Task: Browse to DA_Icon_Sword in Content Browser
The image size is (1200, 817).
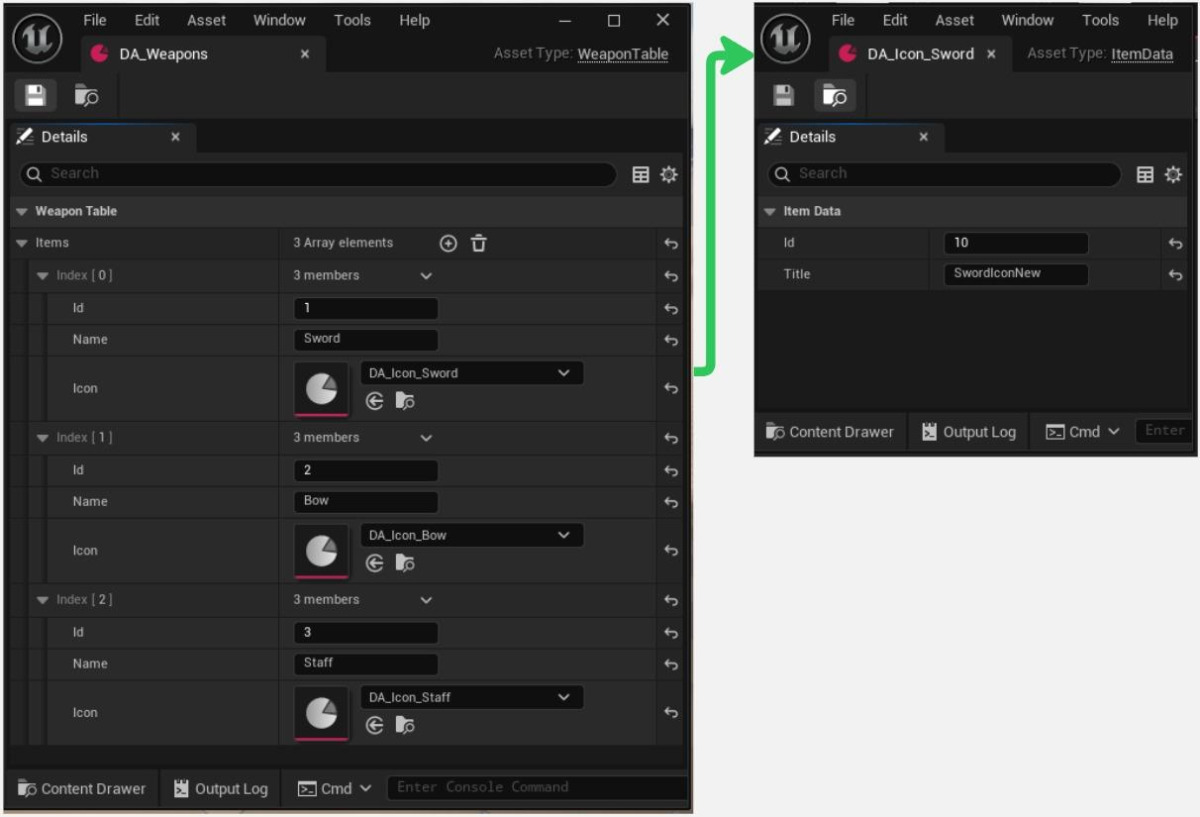Action: pos(405,401)
